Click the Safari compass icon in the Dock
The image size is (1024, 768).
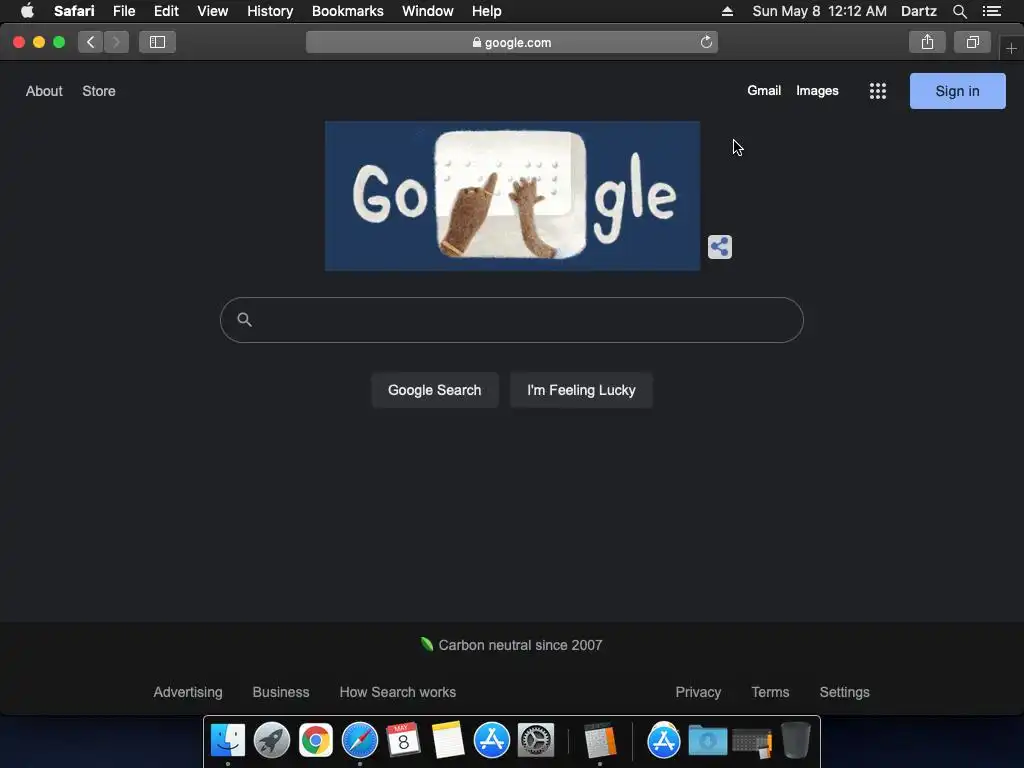pos(360,740)
